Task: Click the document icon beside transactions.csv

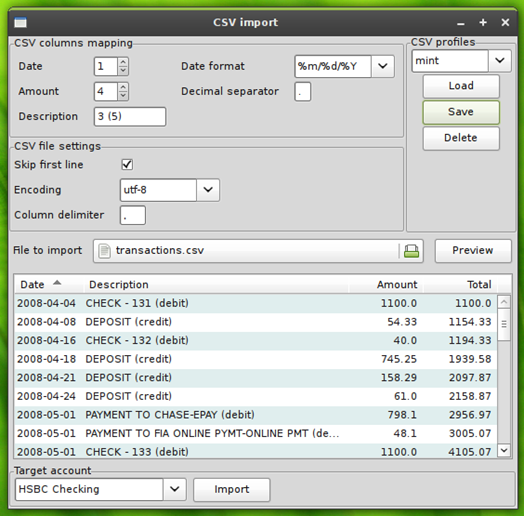Action: pos(104,251)
